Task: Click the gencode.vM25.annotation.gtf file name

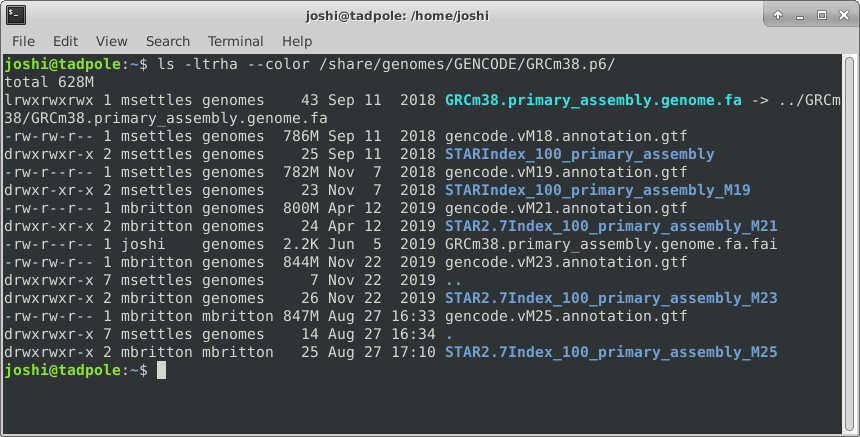Action: click(566, 316)
